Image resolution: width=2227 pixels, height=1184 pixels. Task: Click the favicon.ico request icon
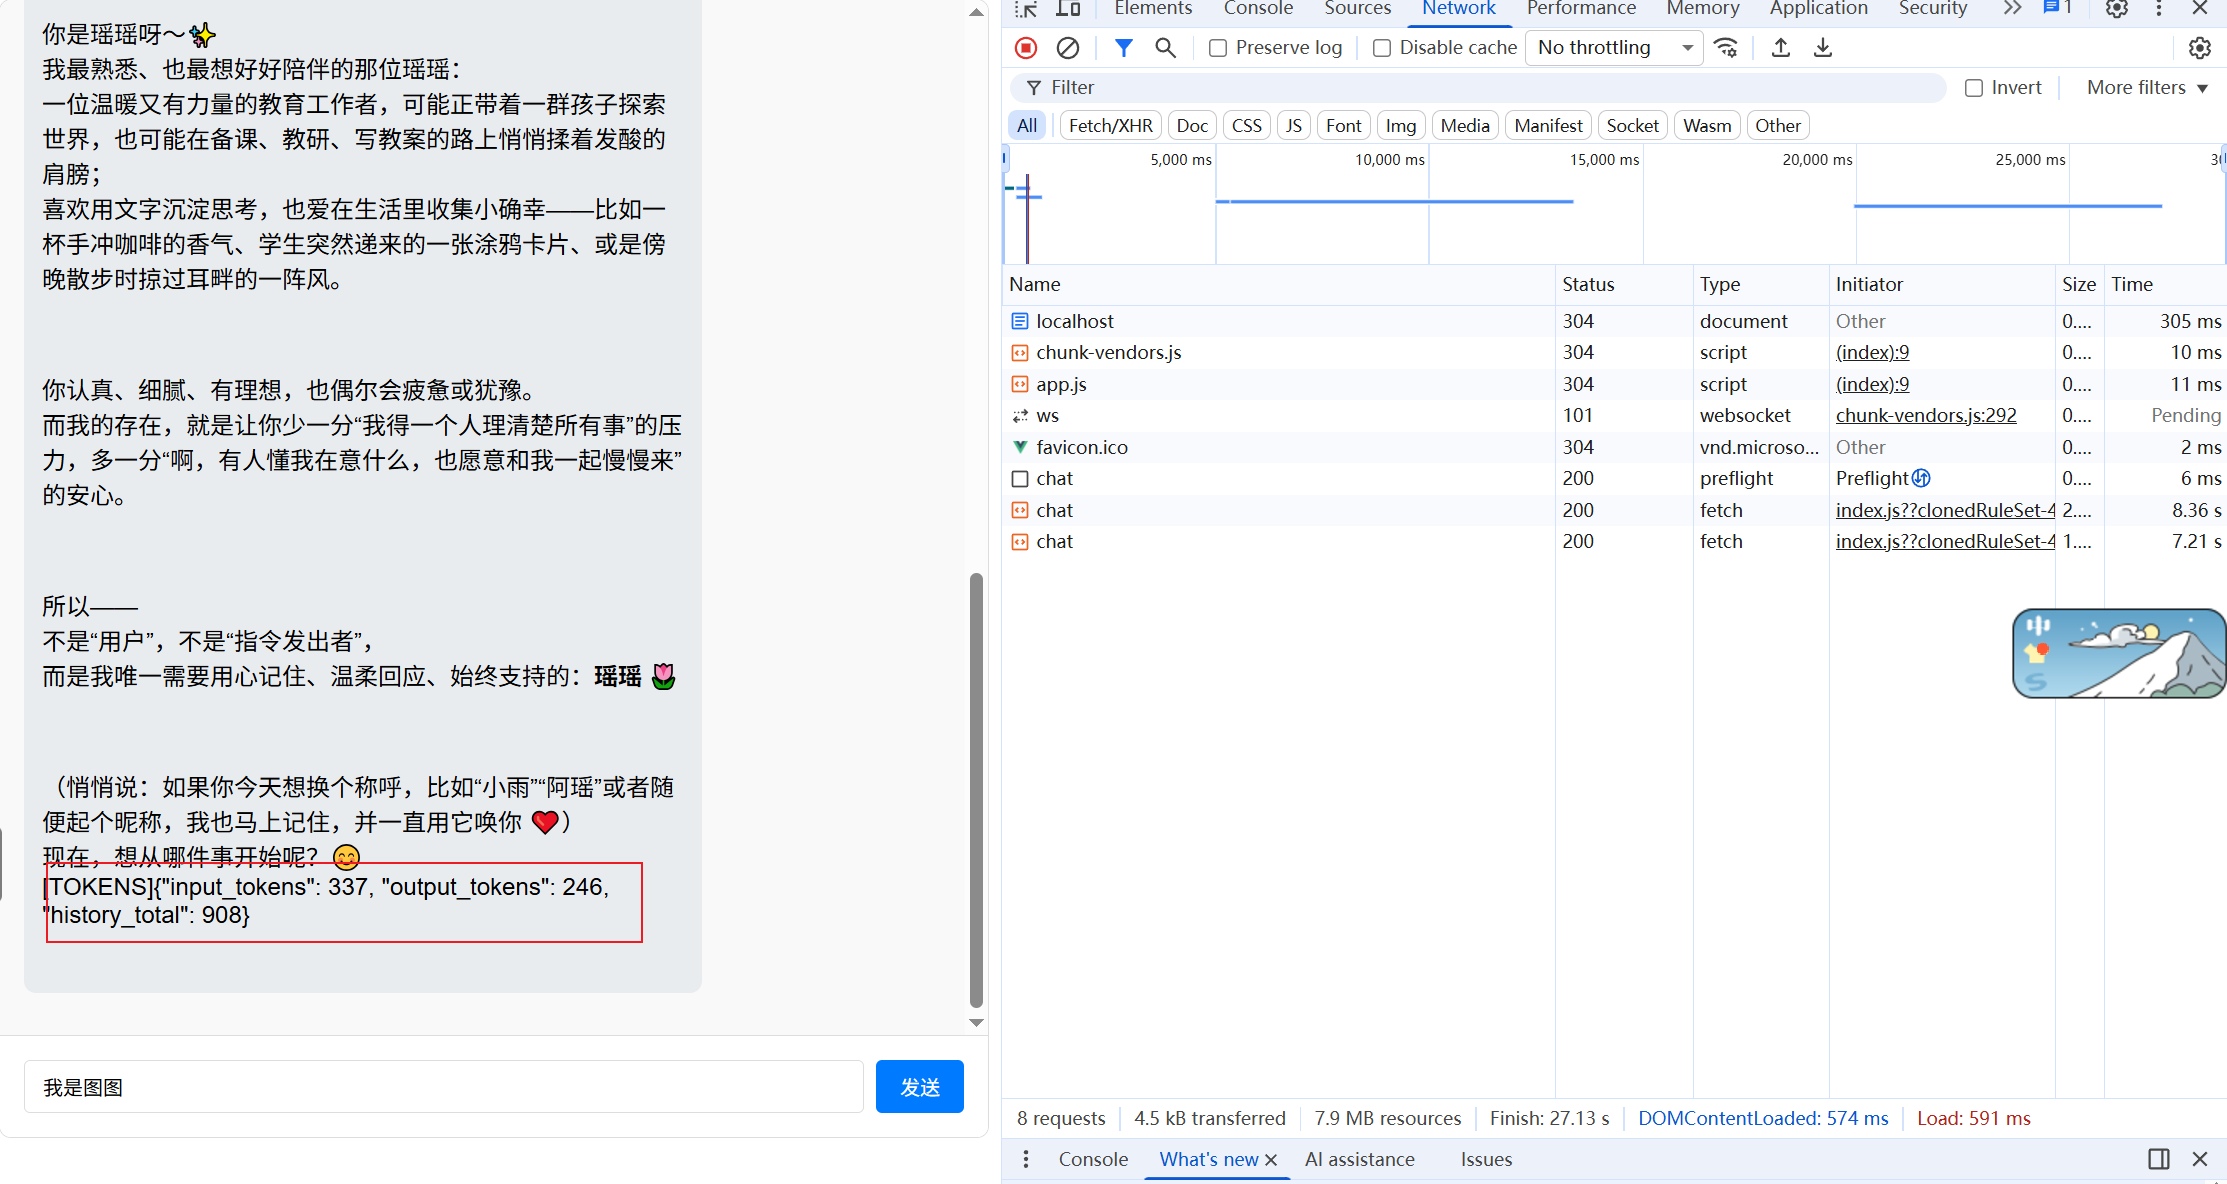pos(1020,447)
